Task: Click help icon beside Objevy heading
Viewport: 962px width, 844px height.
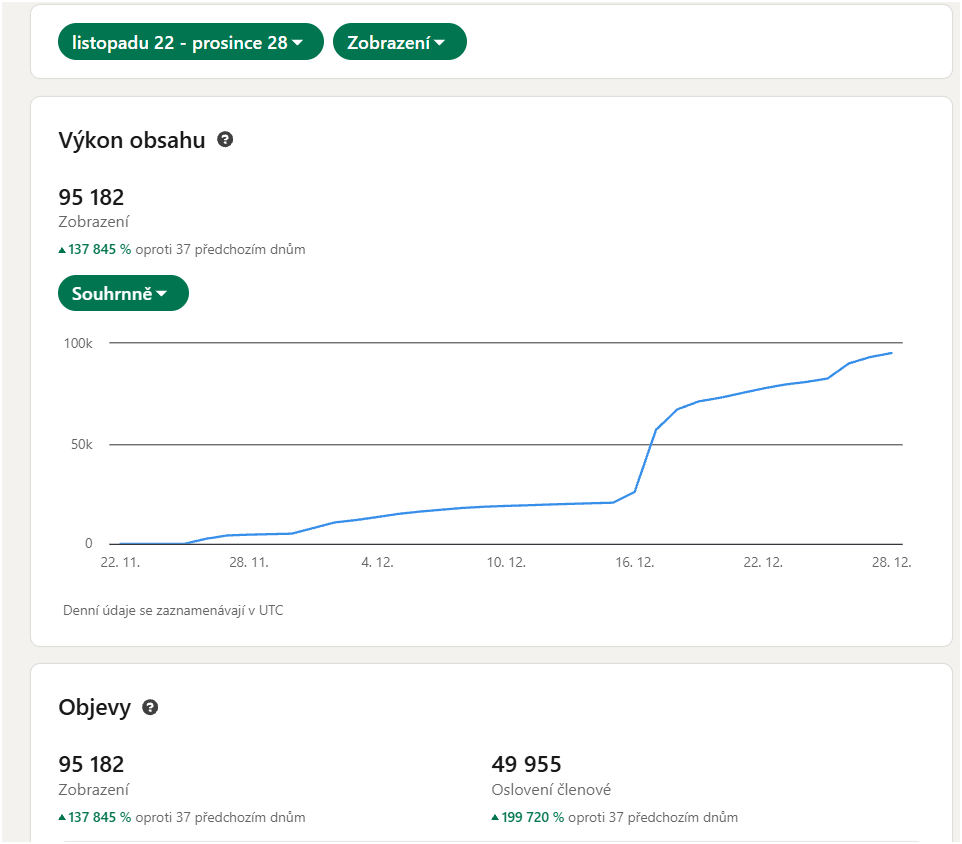Action: click(x=150, y=708)
